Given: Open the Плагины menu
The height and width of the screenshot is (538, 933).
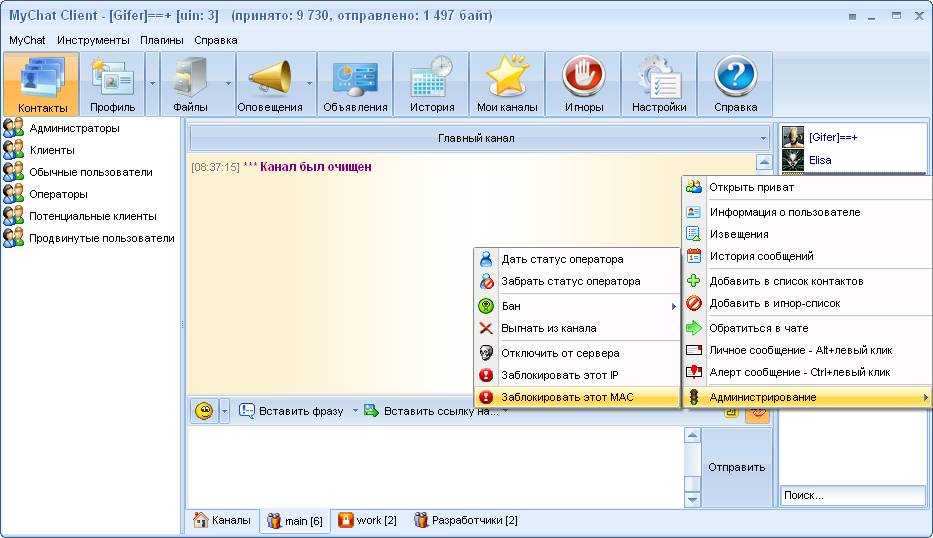Looking at the screenshot, I should (x=162, y=40).
